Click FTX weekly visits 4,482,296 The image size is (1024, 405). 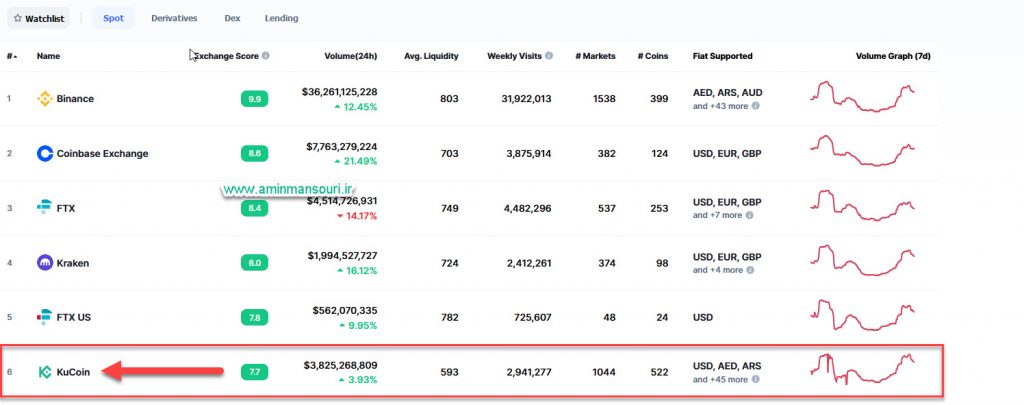click(528, 208)
